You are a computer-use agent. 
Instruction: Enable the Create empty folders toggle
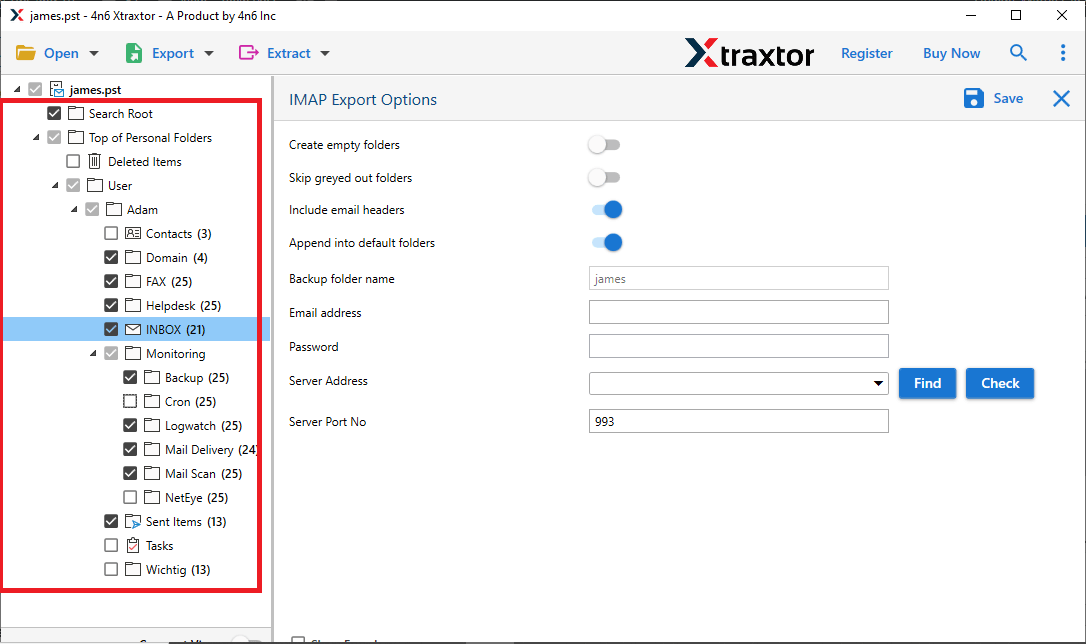point(604,144)
